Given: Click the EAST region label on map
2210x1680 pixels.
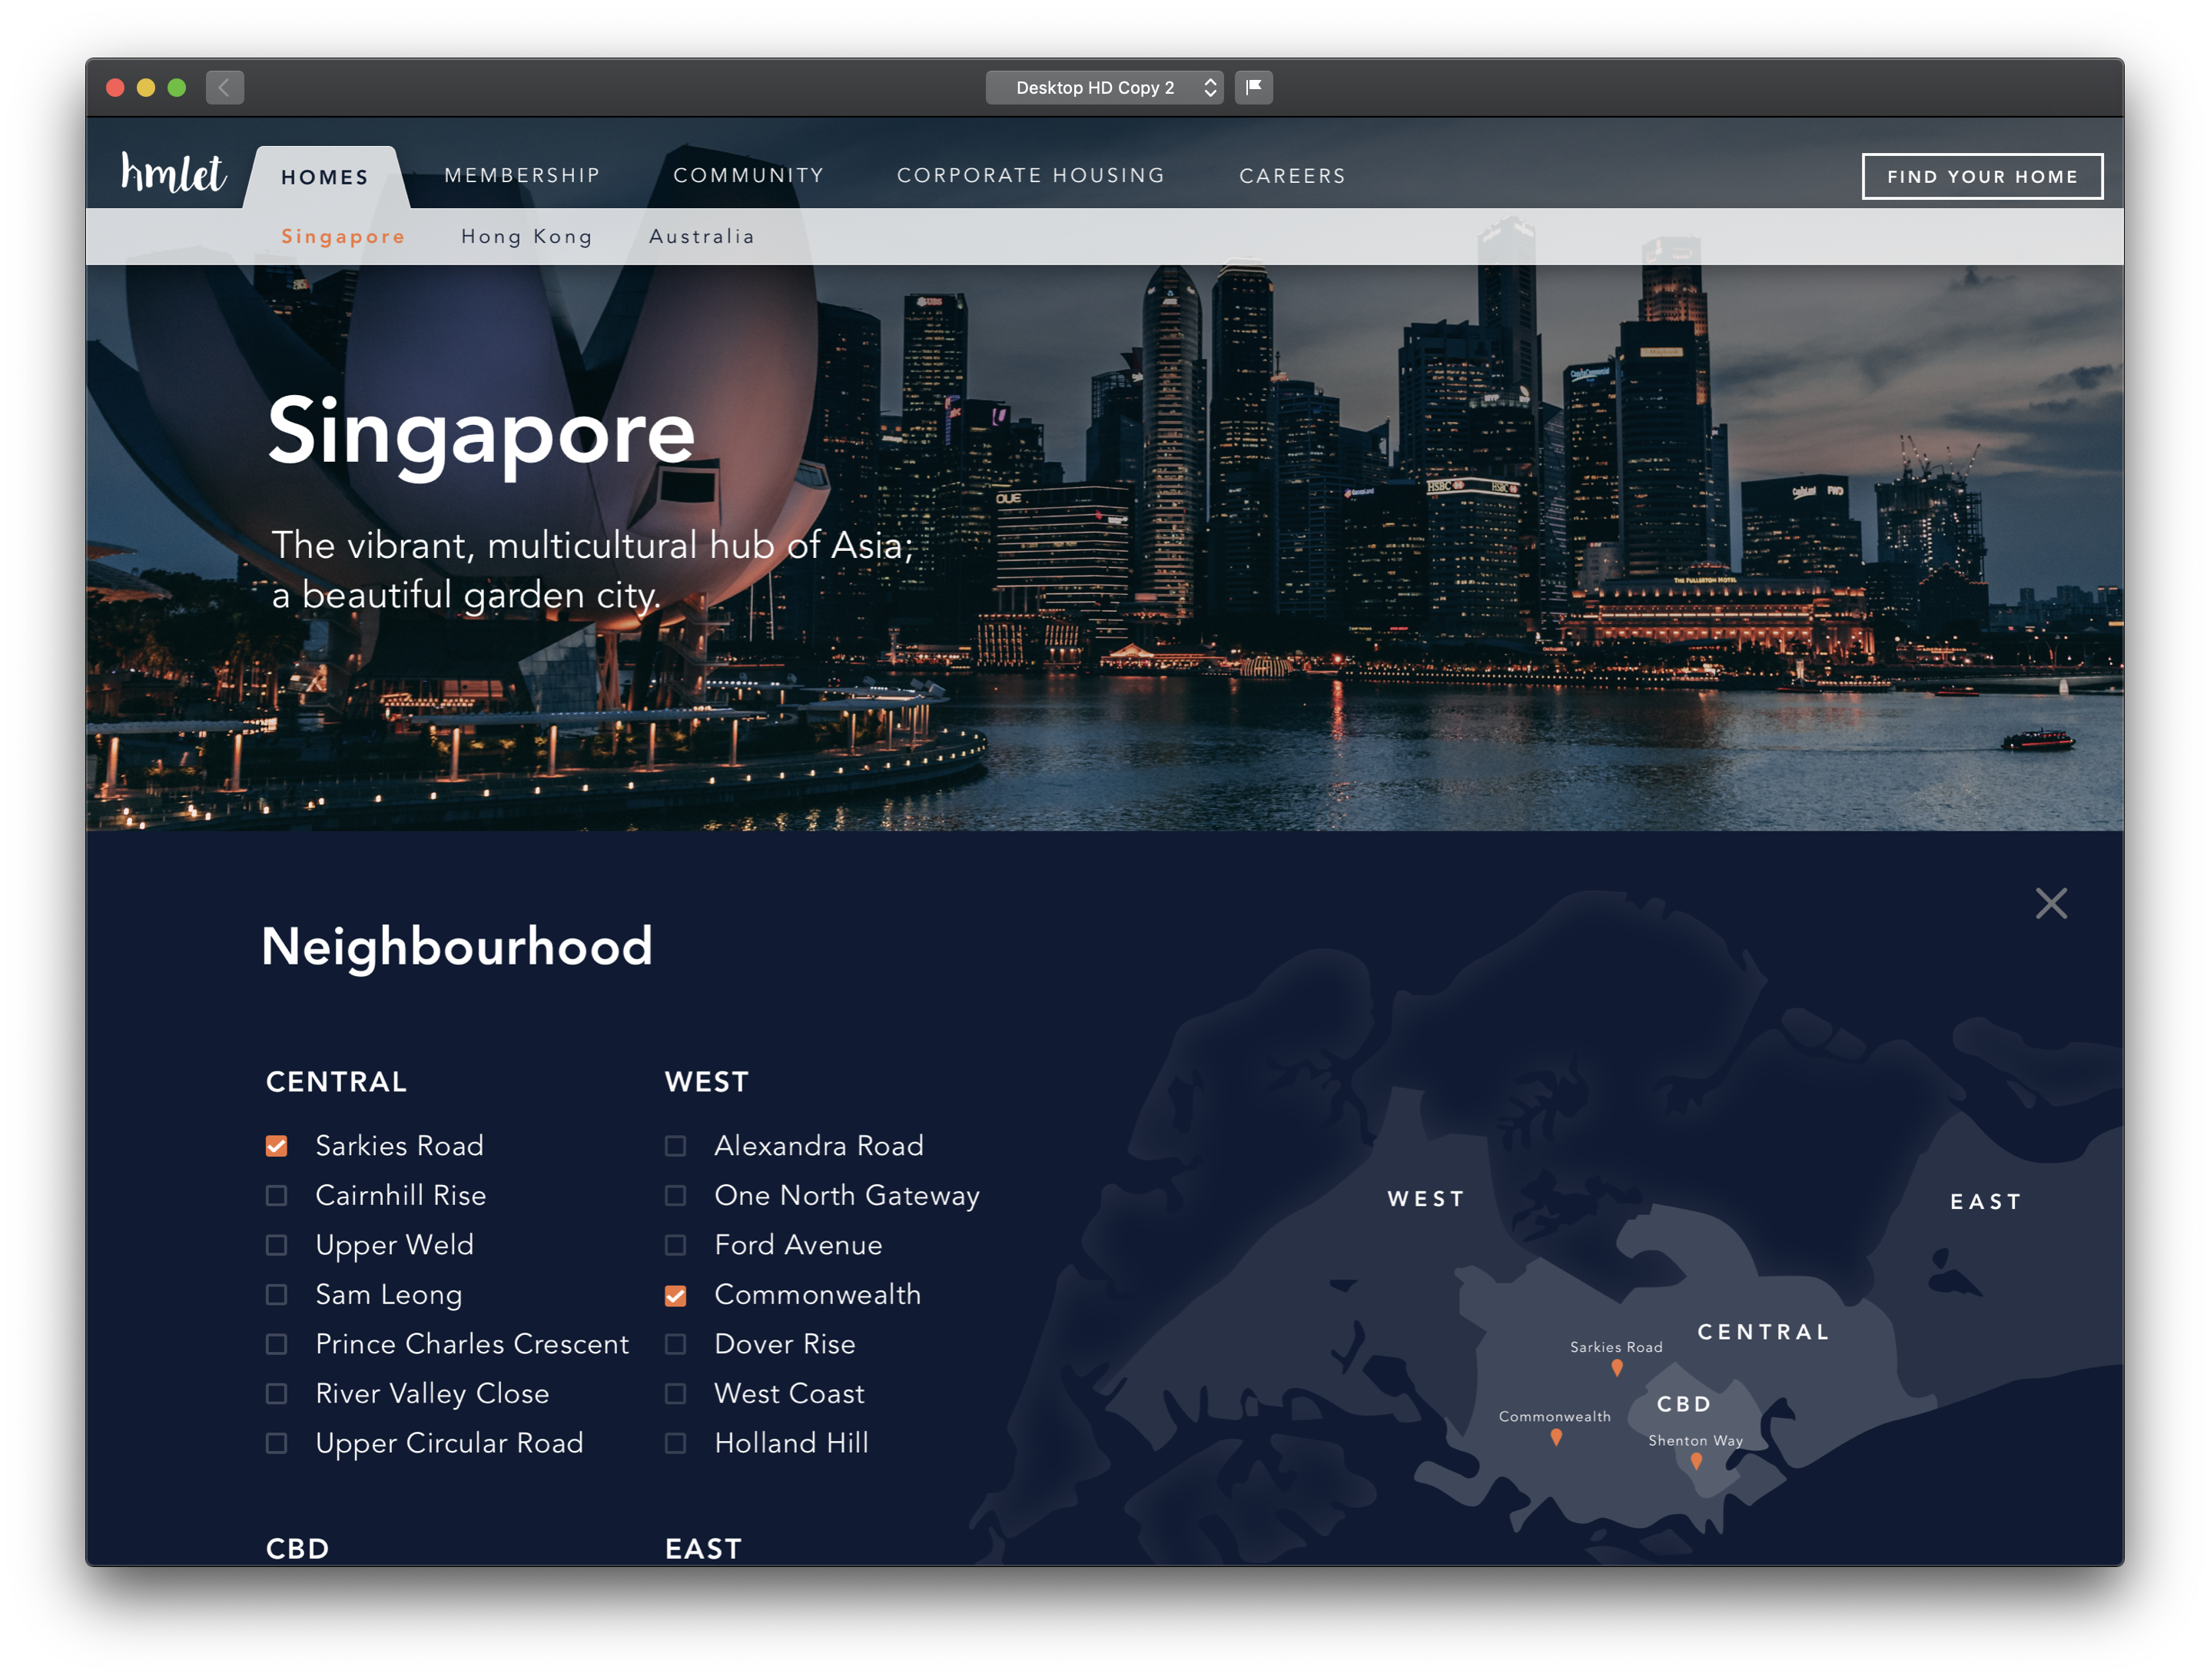Looking at the screenshot, I should 1985,1201.
